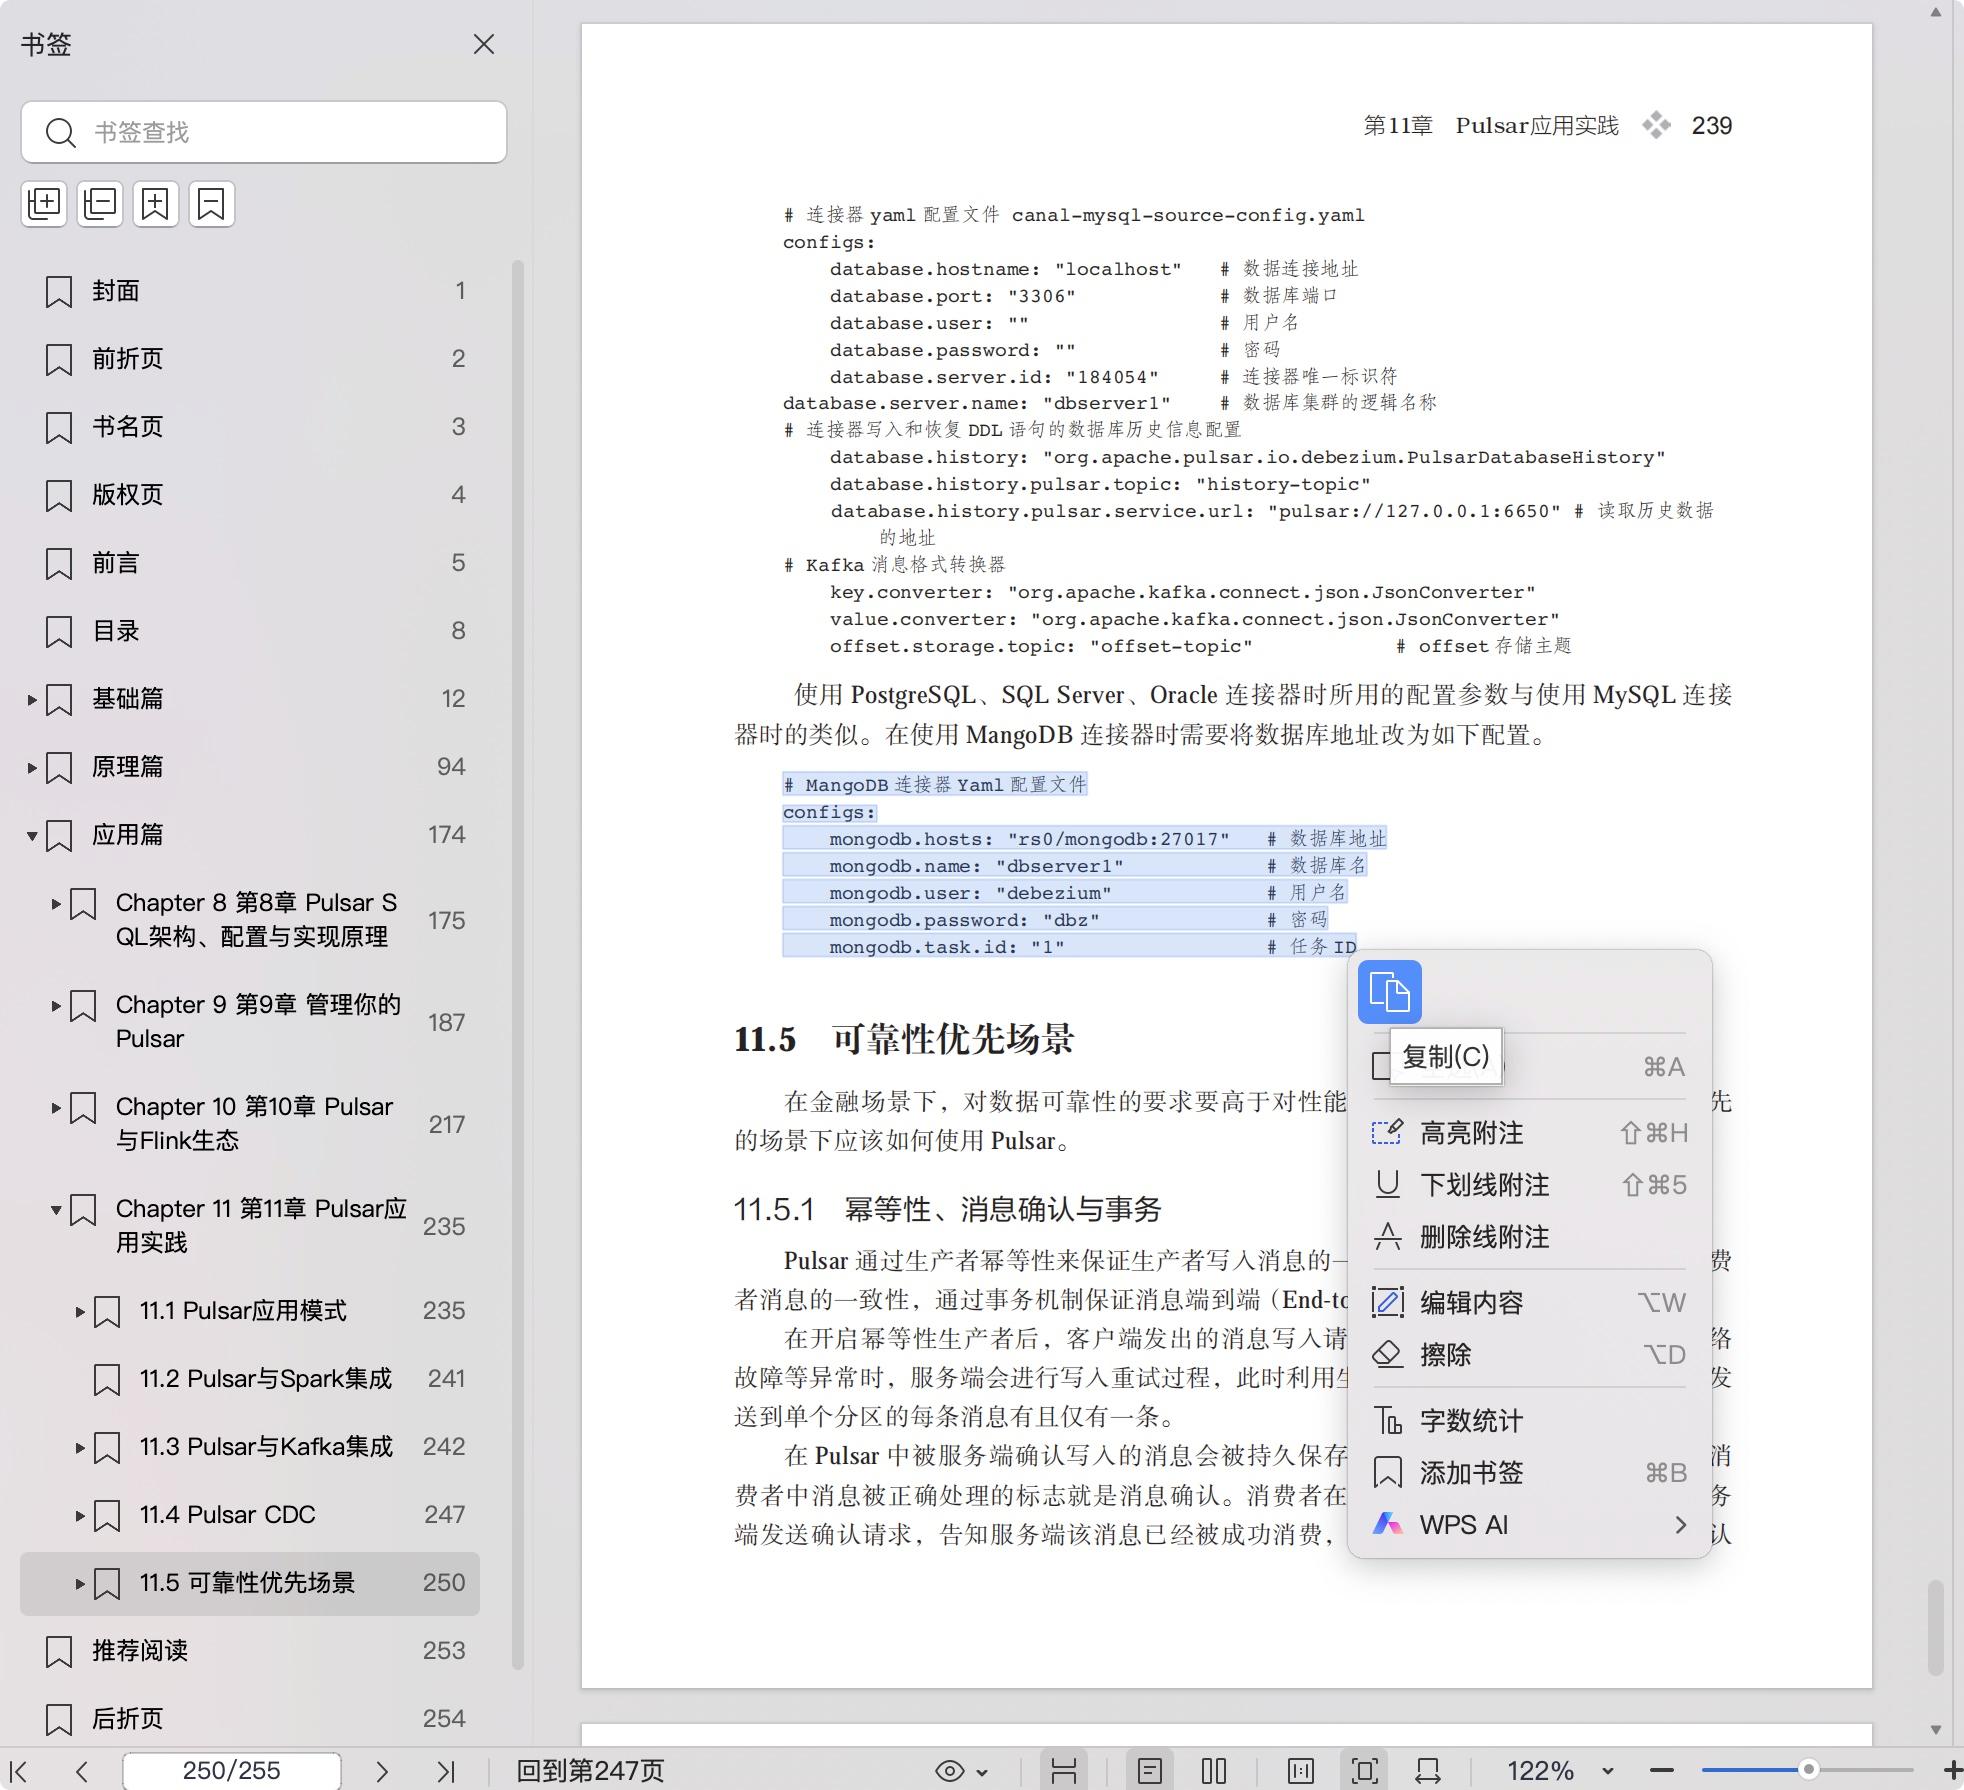Choose 删除线附注 from context menu
1964x1790 pixels.
(x=1529, y=1237)
